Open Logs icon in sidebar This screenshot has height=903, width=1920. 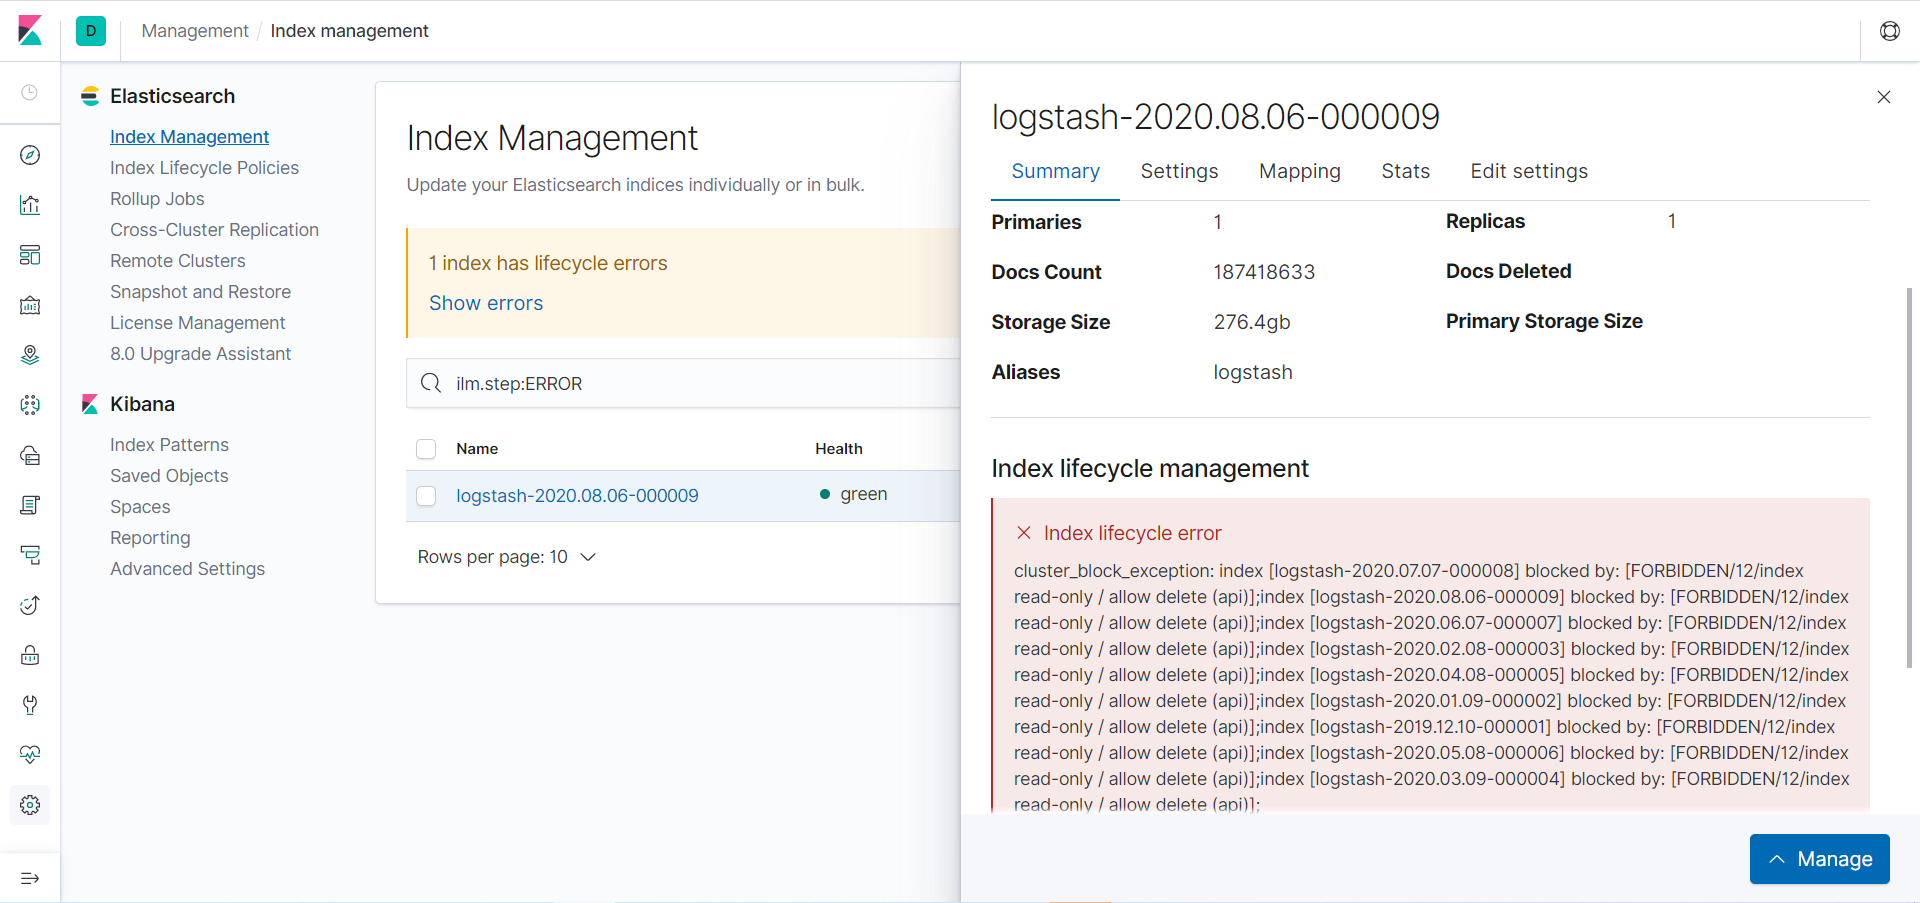(30, 505)
